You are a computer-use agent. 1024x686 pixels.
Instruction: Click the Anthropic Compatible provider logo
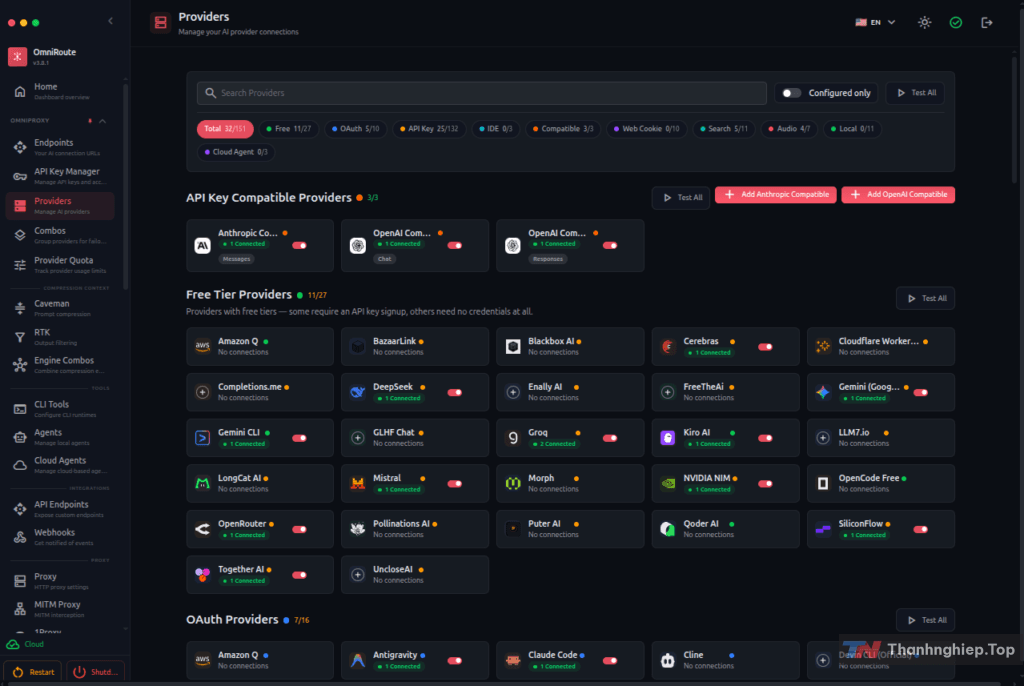click(x=202, y=246)
